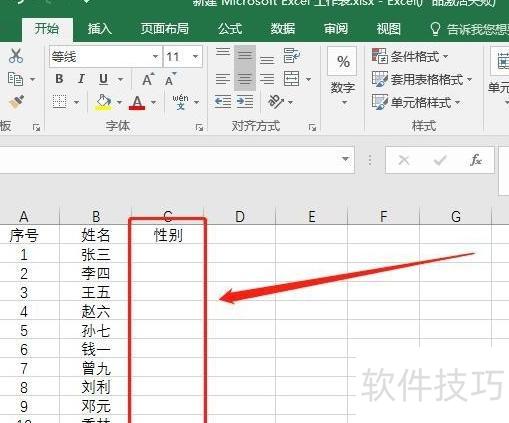This screenshot has width=509, height=423.
Task: Open Alignment group dialog launcher
Action: click(312, 127)
